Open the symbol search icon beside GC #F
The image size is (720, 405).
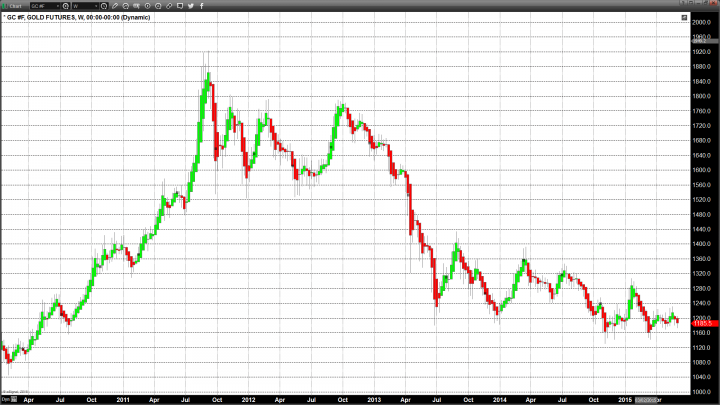(66, 6)
